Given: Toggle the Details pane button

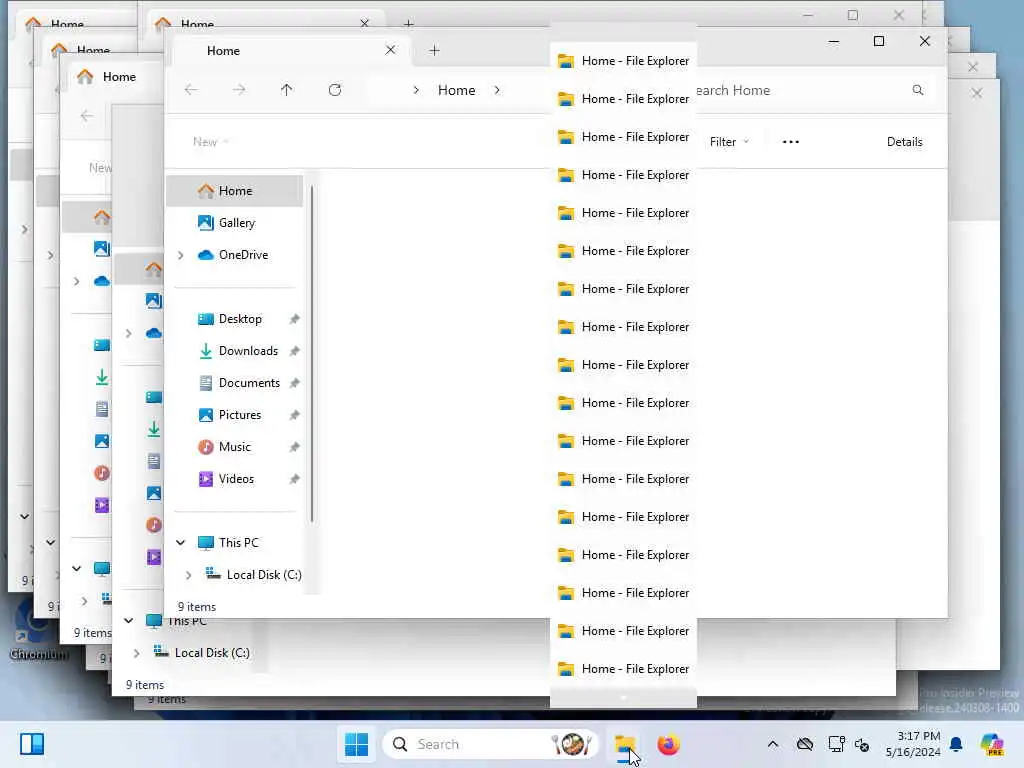Looking at the screenshot, I should tap(904, 142).
